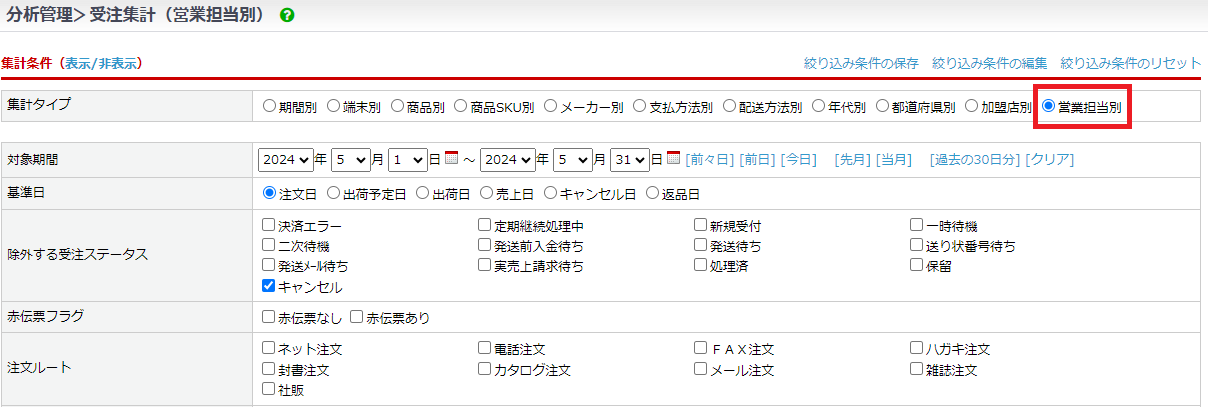Check the カタログ注文 order route
Screen dimensions: 1208x407
(485, 369)
